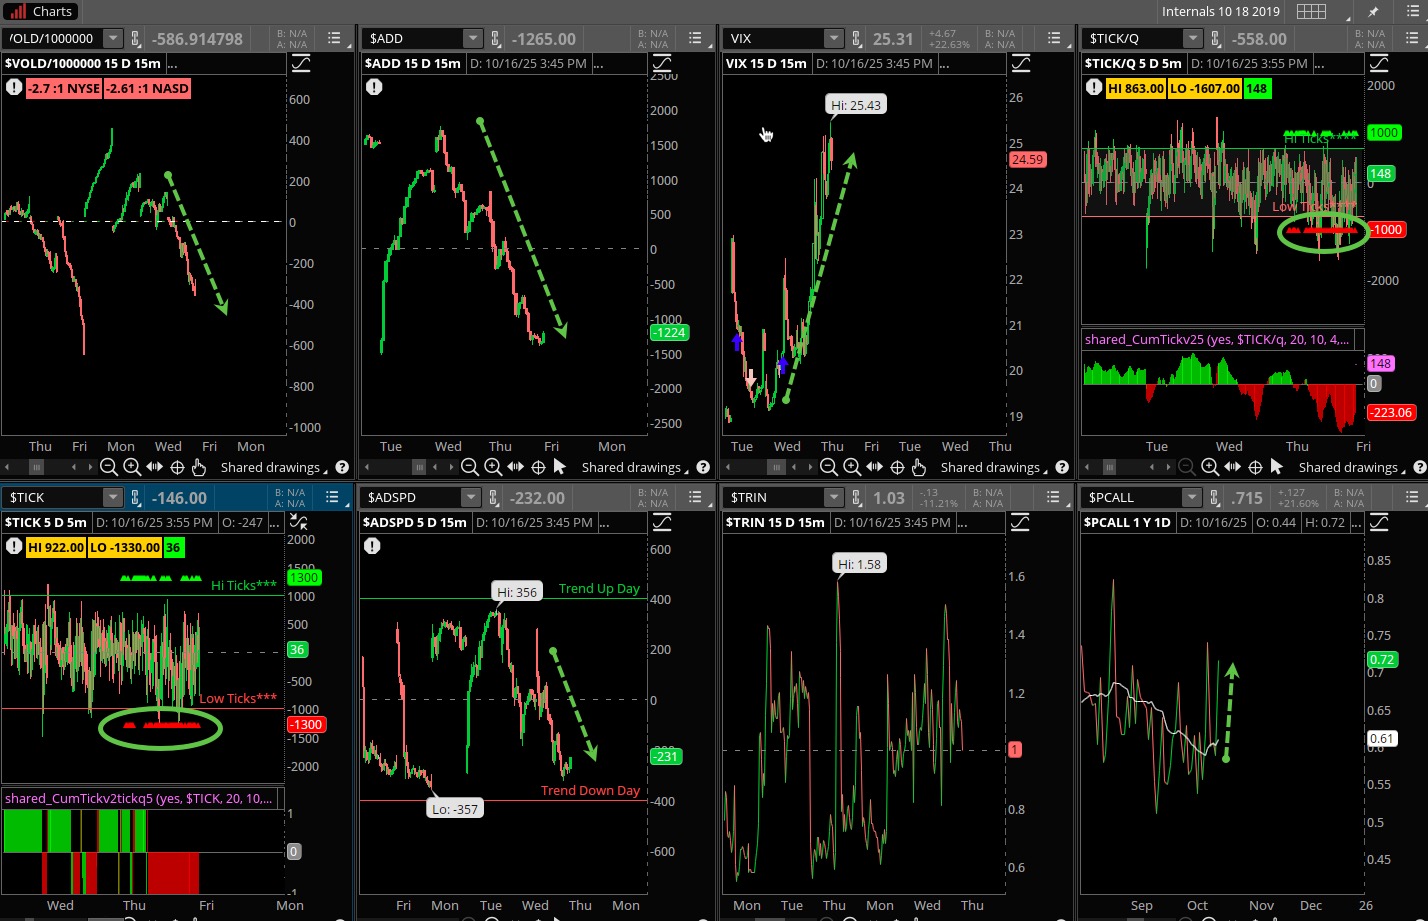Toggle the hand drawing tool under the VIX chart

coord(919,467)
